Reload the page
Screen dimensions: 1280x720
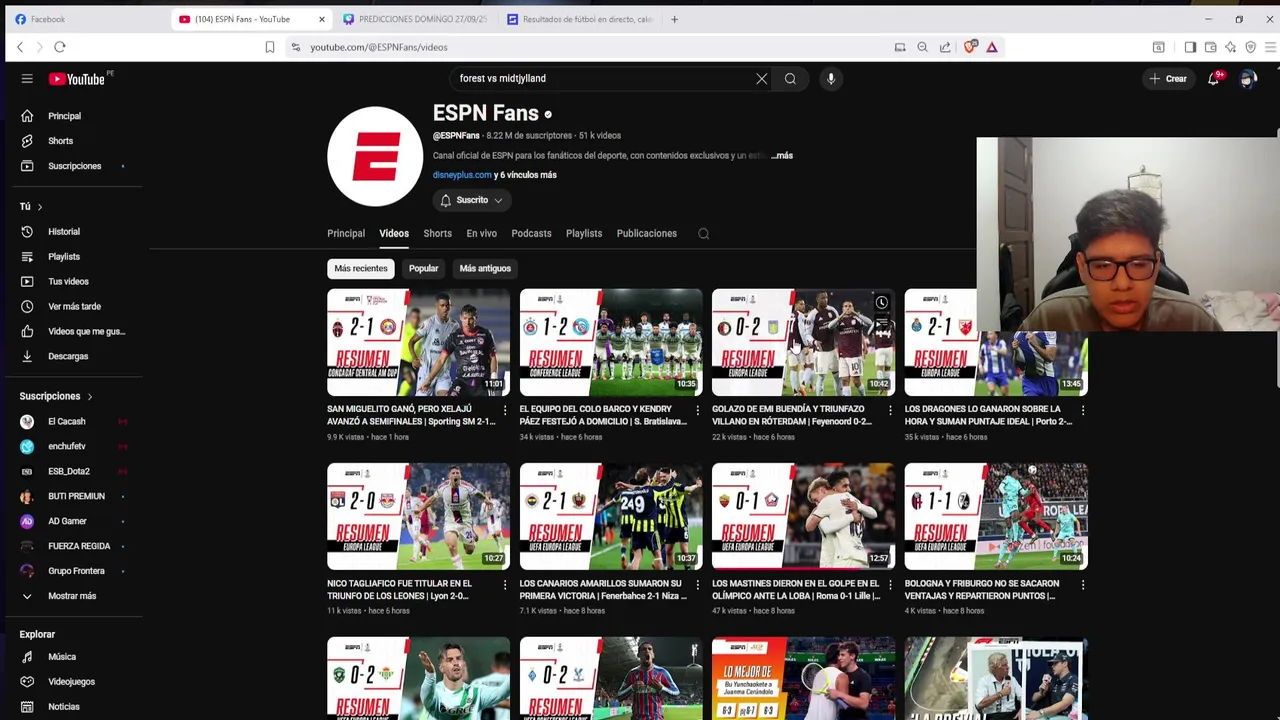(60, 47)
